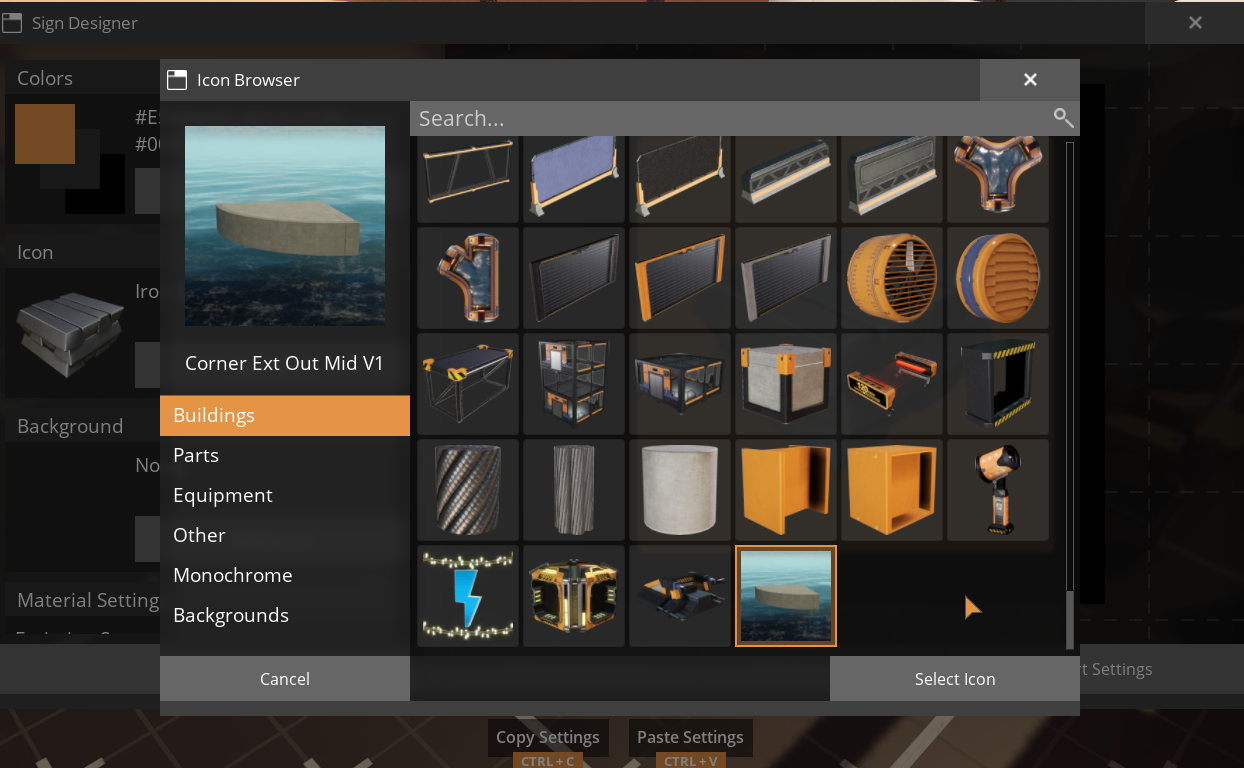Pick the orange hollow box frame icon
The image size is (1244, 768).
892,489
